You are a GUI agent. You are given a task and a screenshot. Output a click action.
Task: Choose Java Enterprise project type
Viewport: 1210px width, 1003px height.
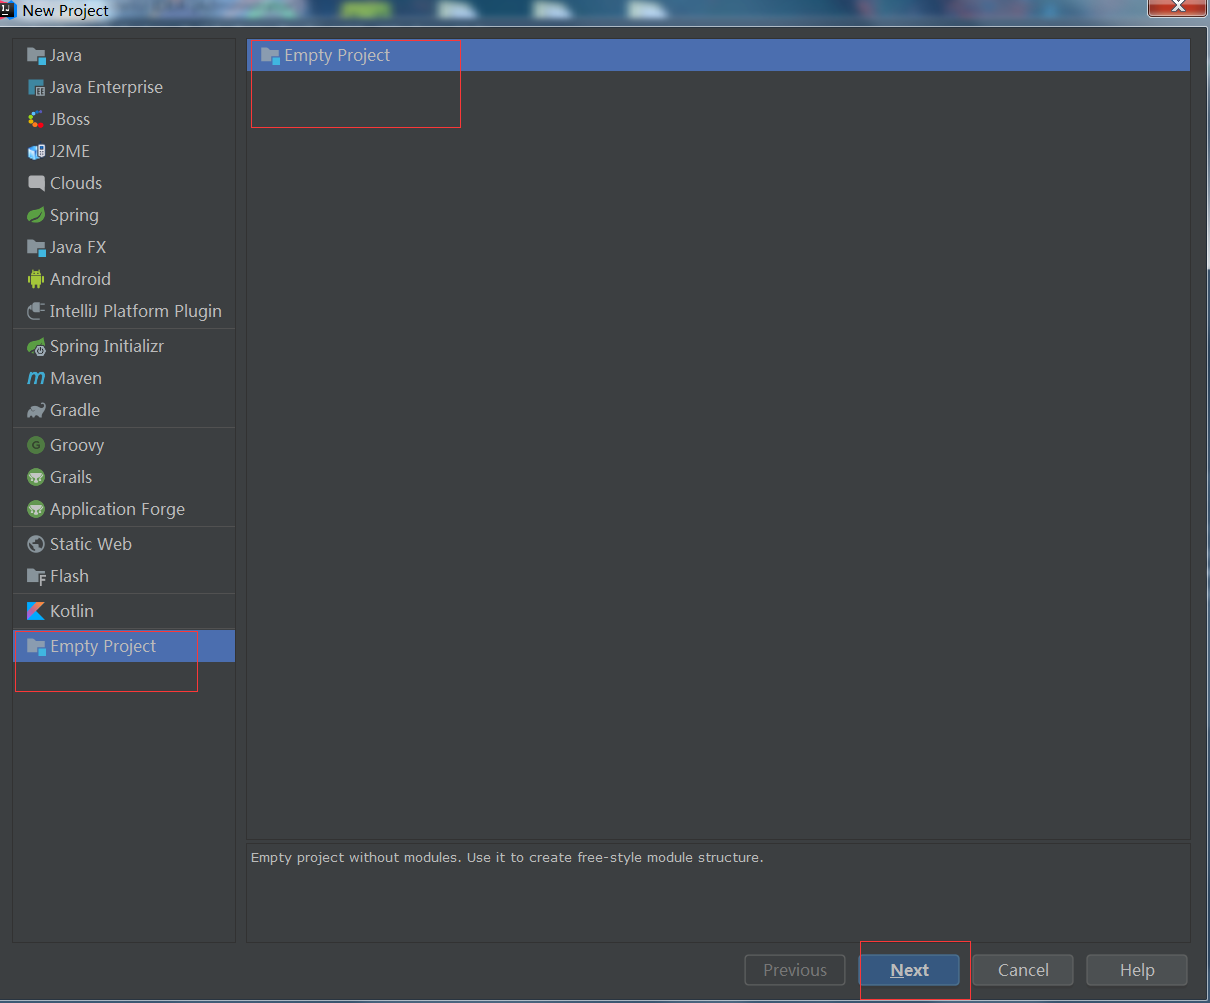point(124,88)
